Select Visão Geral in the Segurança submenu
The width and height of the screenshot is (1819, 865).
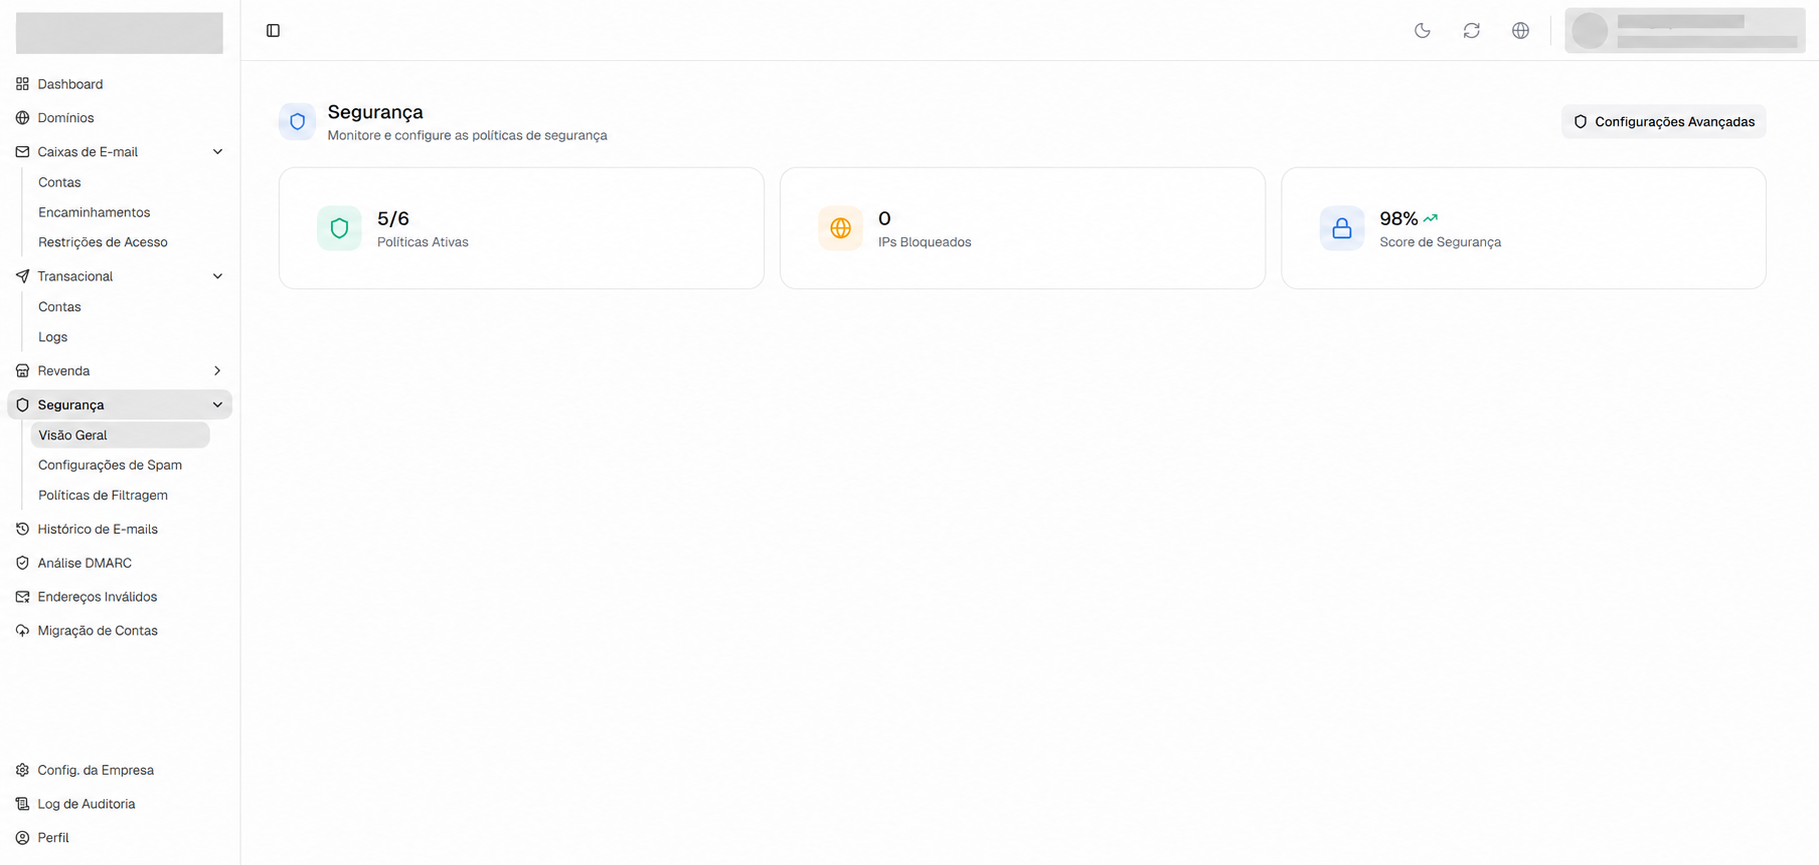(120, 435)
